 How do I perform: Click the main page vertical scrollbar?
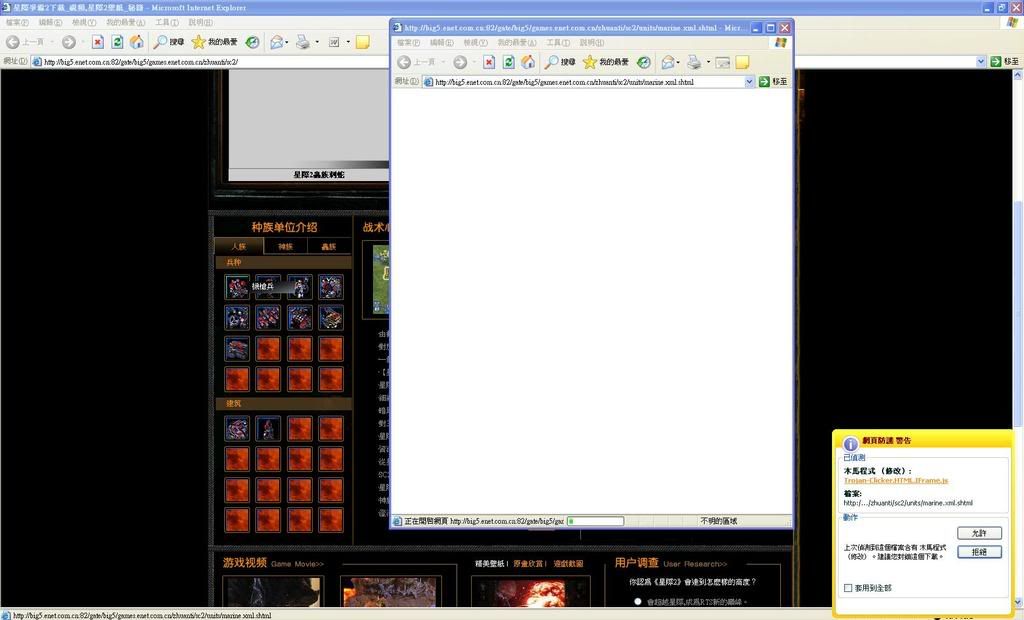point(1017,339)
